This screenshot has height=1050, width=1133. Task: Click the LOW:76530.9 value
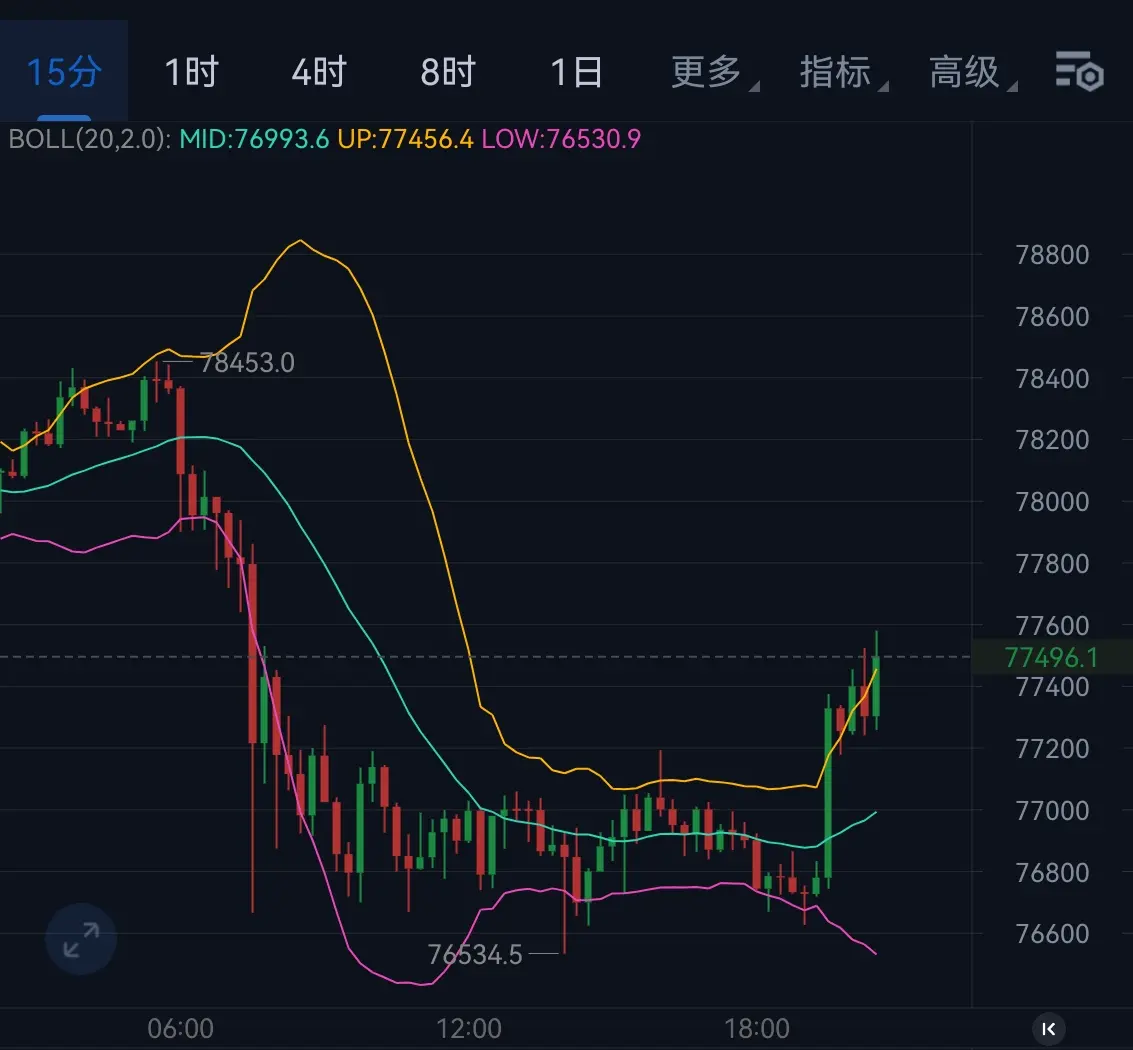(561, 139)
